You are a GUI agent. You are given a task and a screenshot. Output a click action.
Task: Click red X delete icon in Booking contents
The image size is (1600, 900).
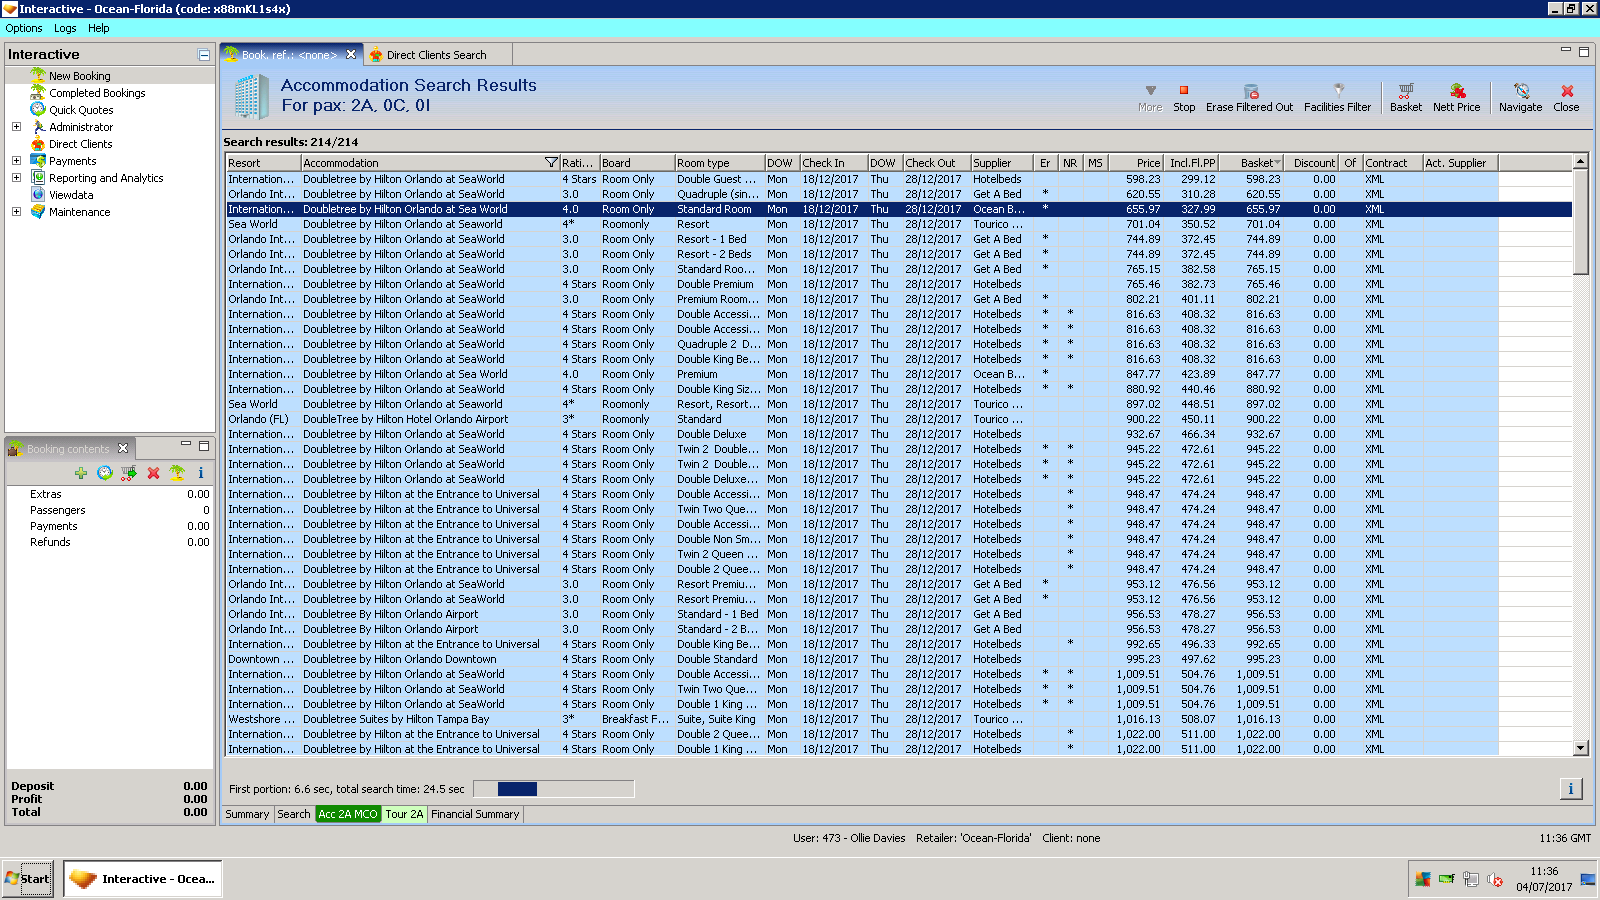click(x=153, y=473)
